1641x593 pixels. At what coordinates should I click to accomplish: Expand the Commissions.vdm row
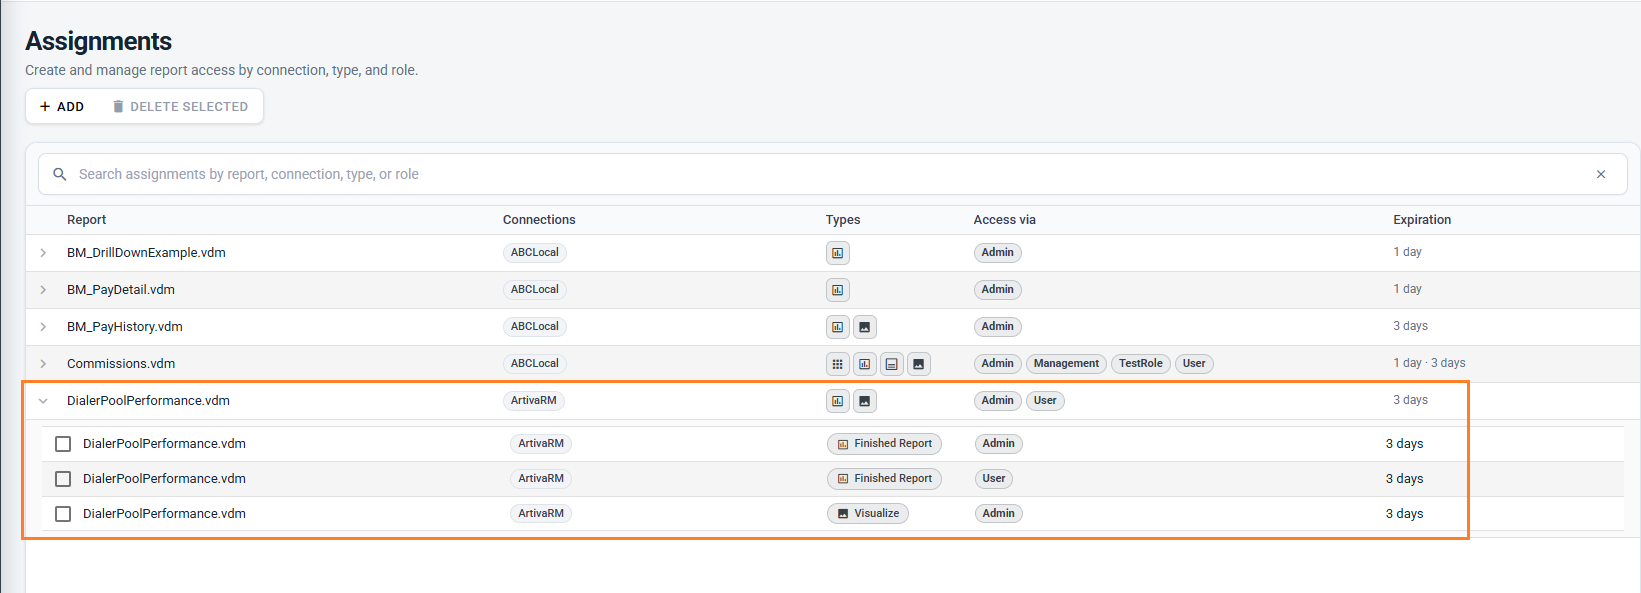click(x=43, y=364)
